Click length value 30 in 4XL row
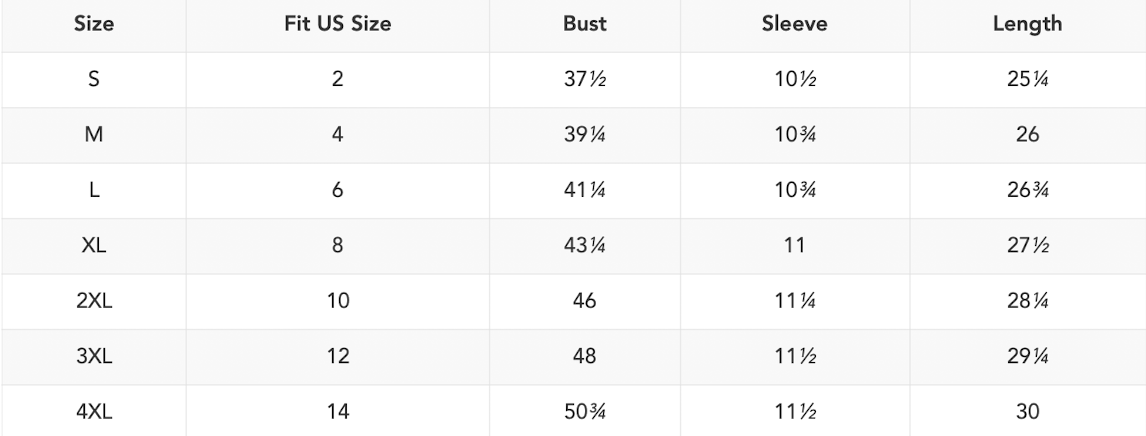 point(1027,411)
